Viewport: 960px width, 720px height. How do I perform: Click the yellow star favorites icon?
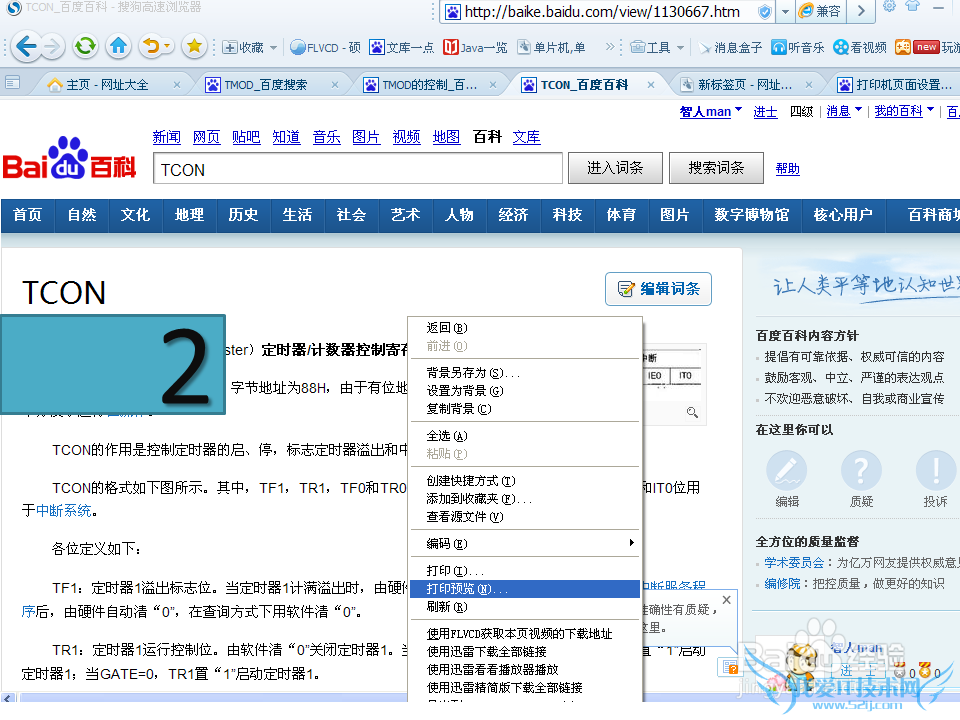pos(194,46)
